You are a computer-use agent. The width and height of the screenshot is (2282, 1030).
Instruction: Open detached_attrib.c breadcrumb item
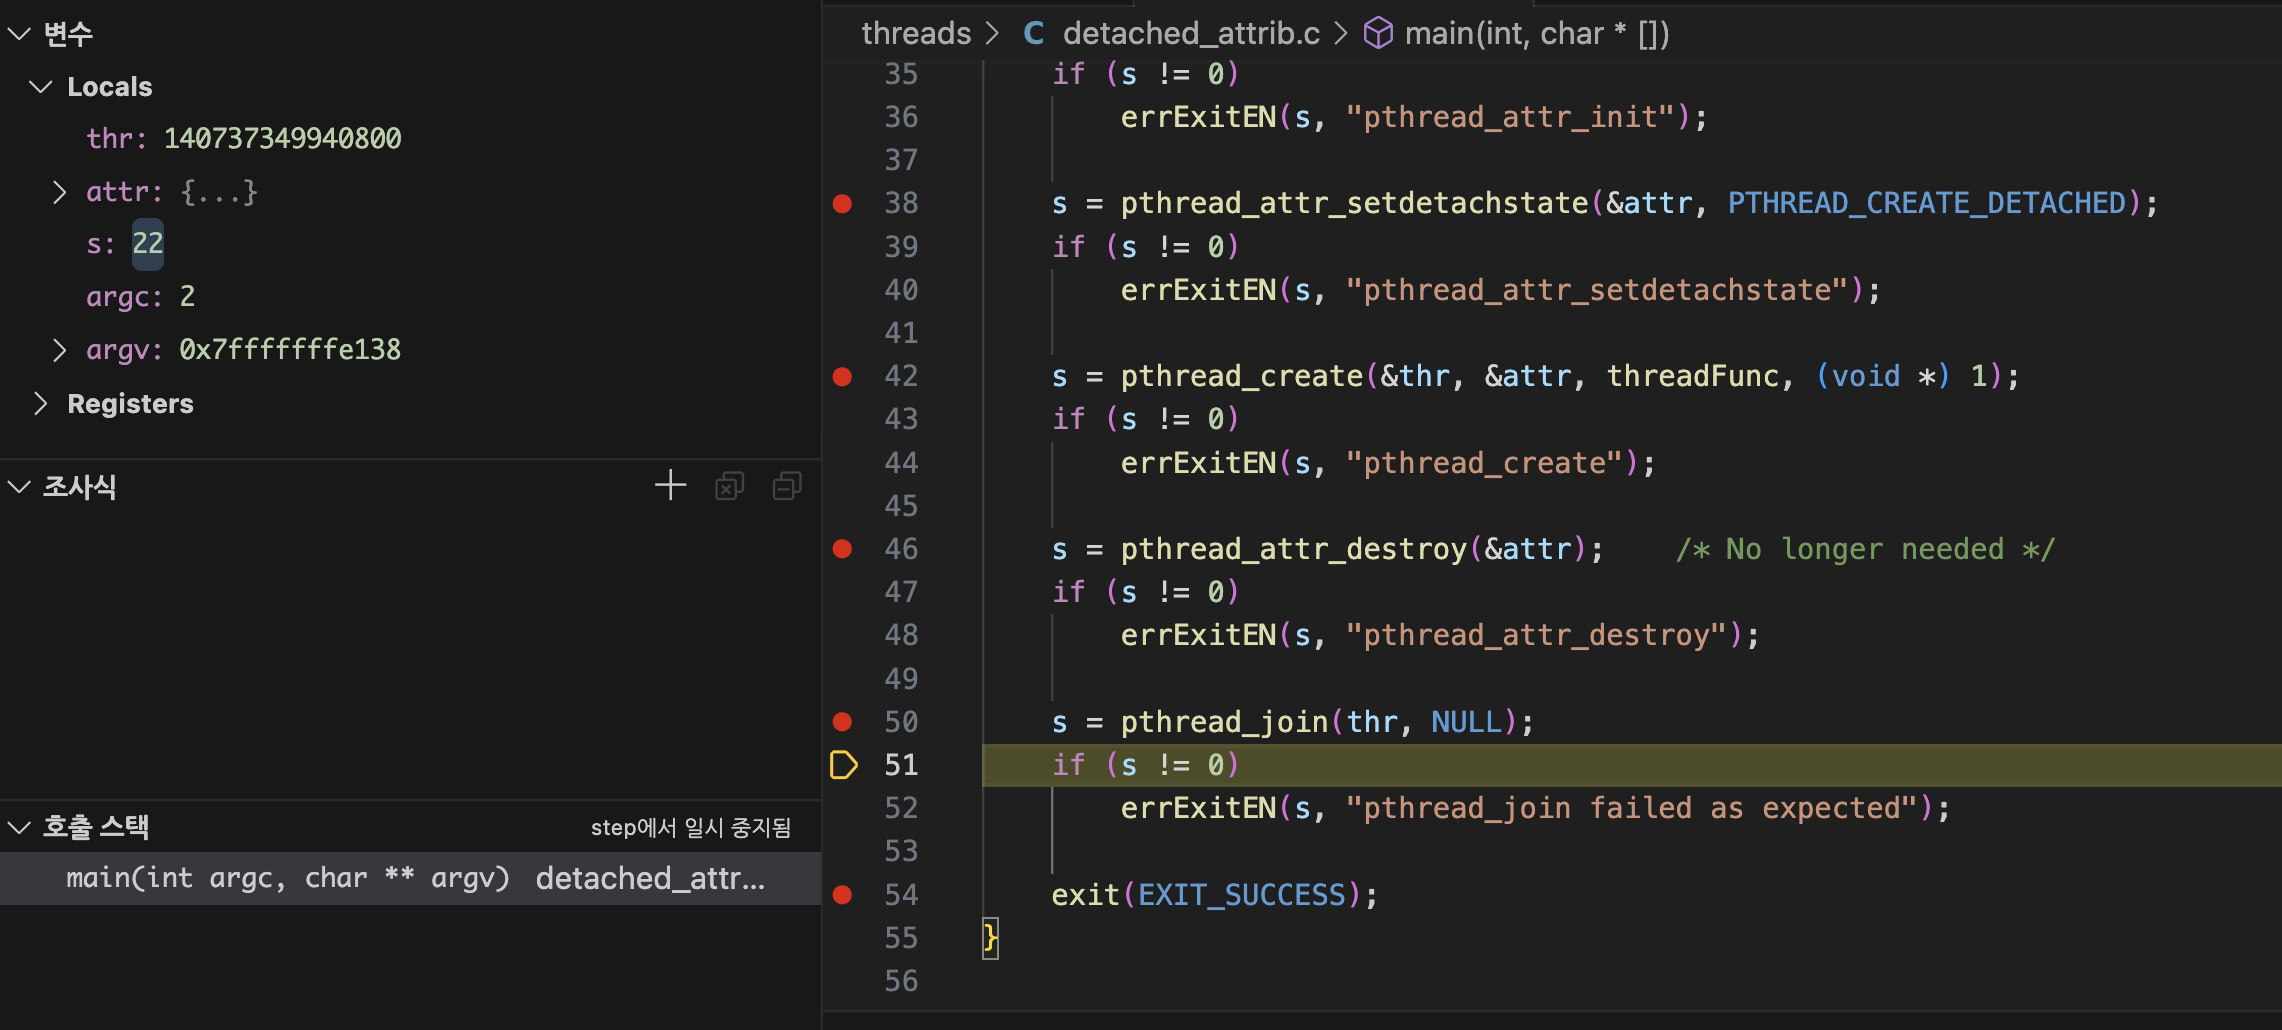[1191, 34]
